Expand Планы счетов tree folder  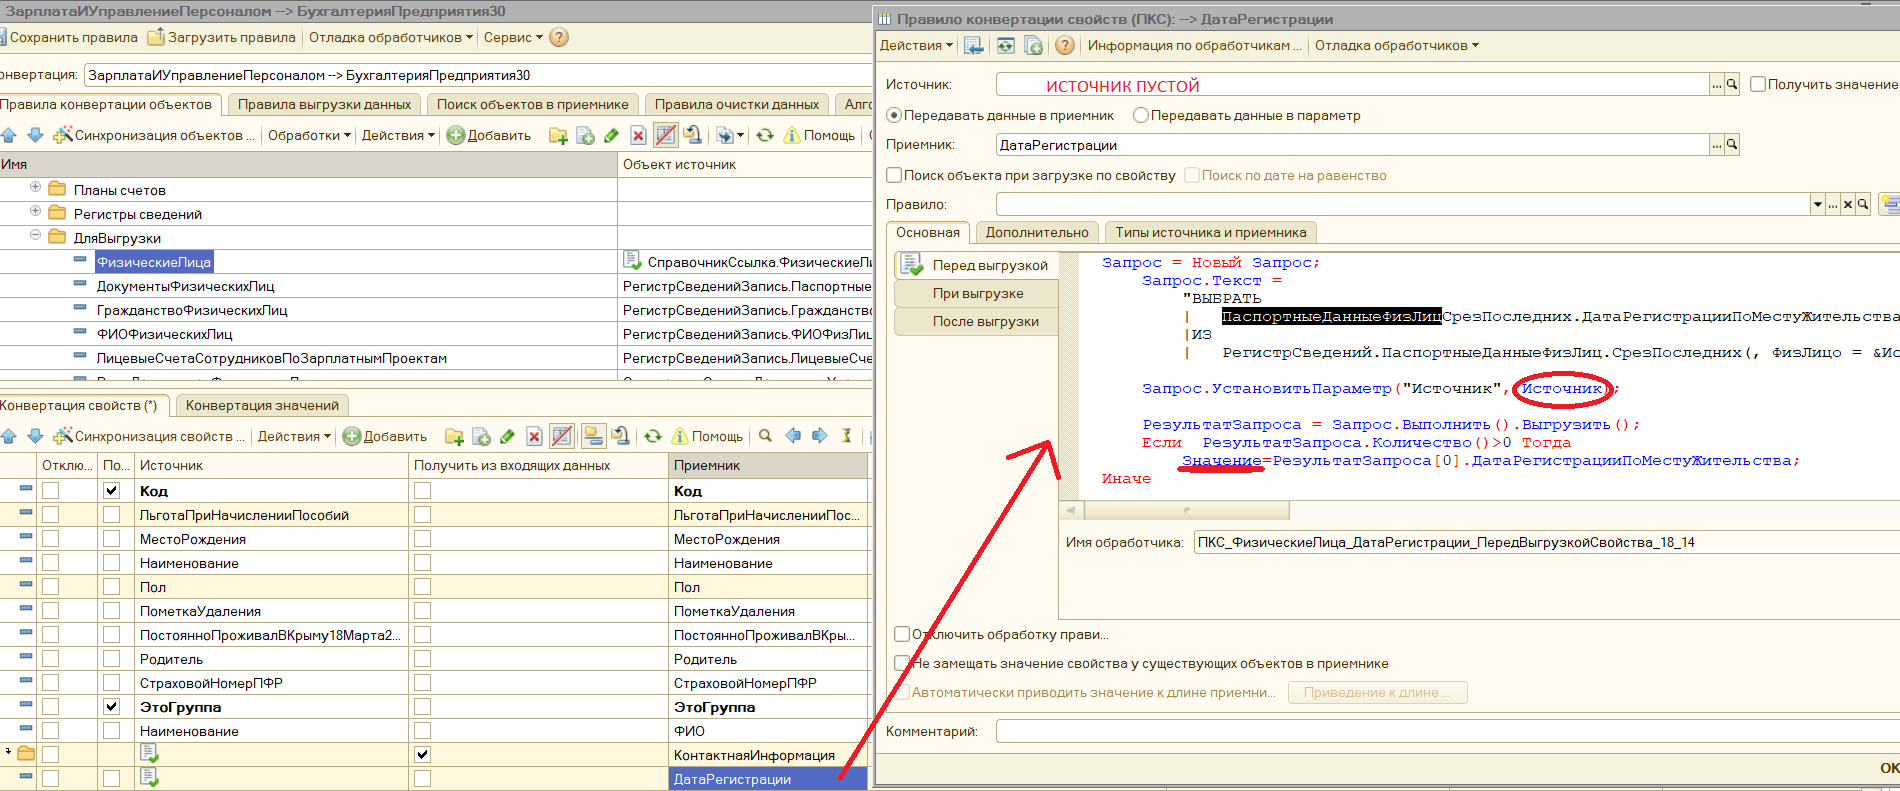pos(36,187)
